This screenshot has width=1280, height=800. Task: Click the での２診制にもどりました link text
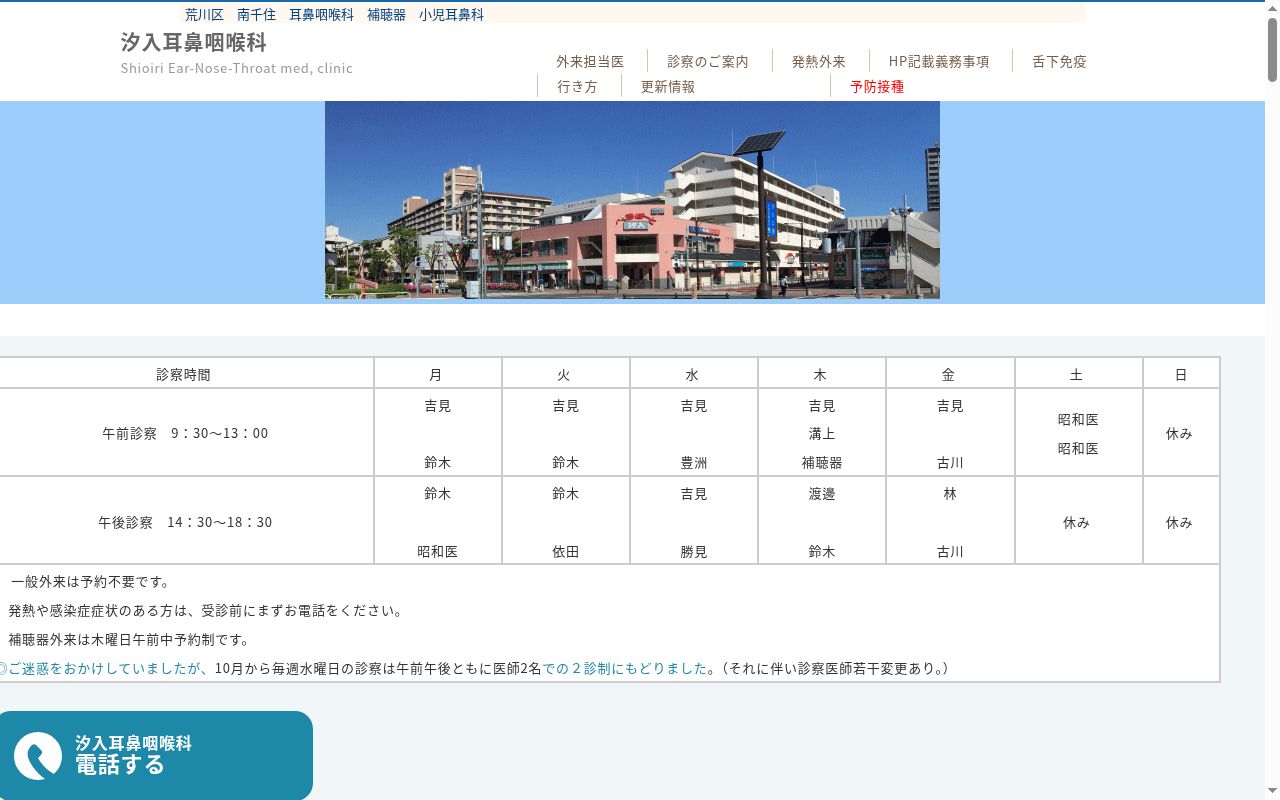pos(625,668)
